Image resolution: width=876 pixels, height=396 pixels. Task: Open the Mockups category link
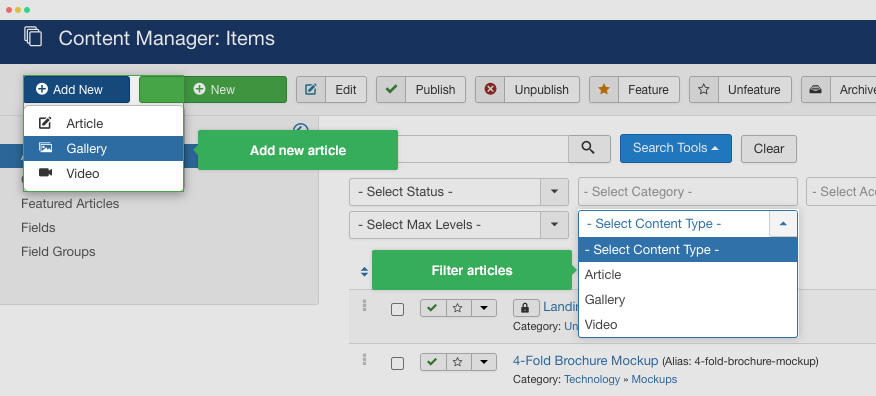click(654, 379)
